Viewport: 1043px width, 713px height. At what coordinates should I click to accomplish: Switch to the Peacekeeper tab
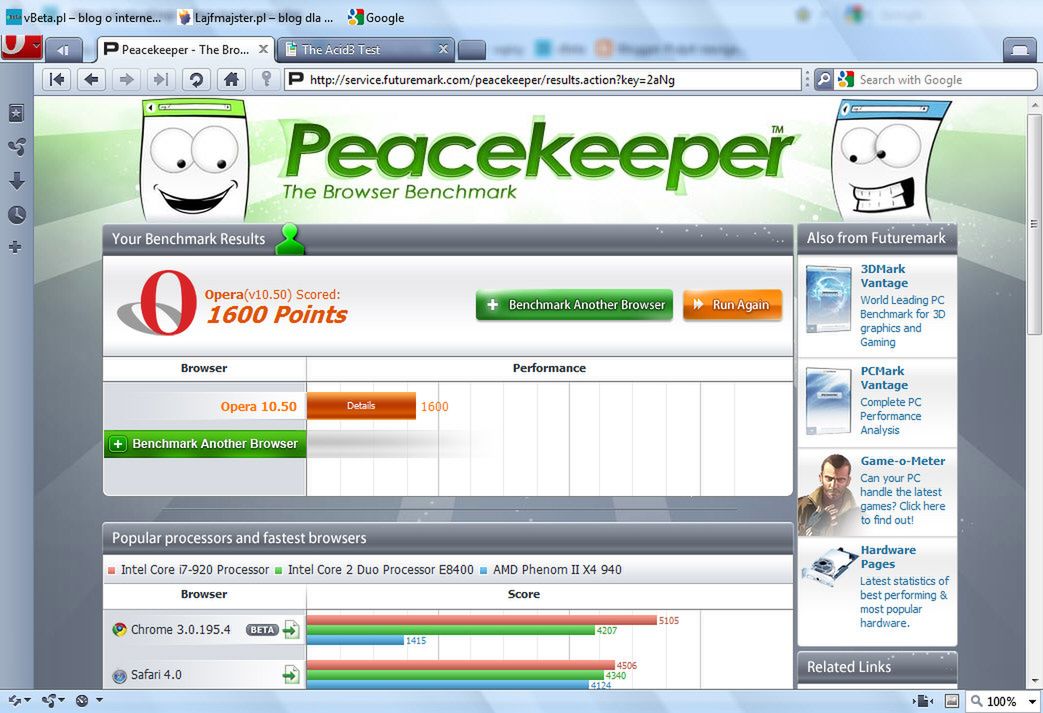tap(186, 49)
